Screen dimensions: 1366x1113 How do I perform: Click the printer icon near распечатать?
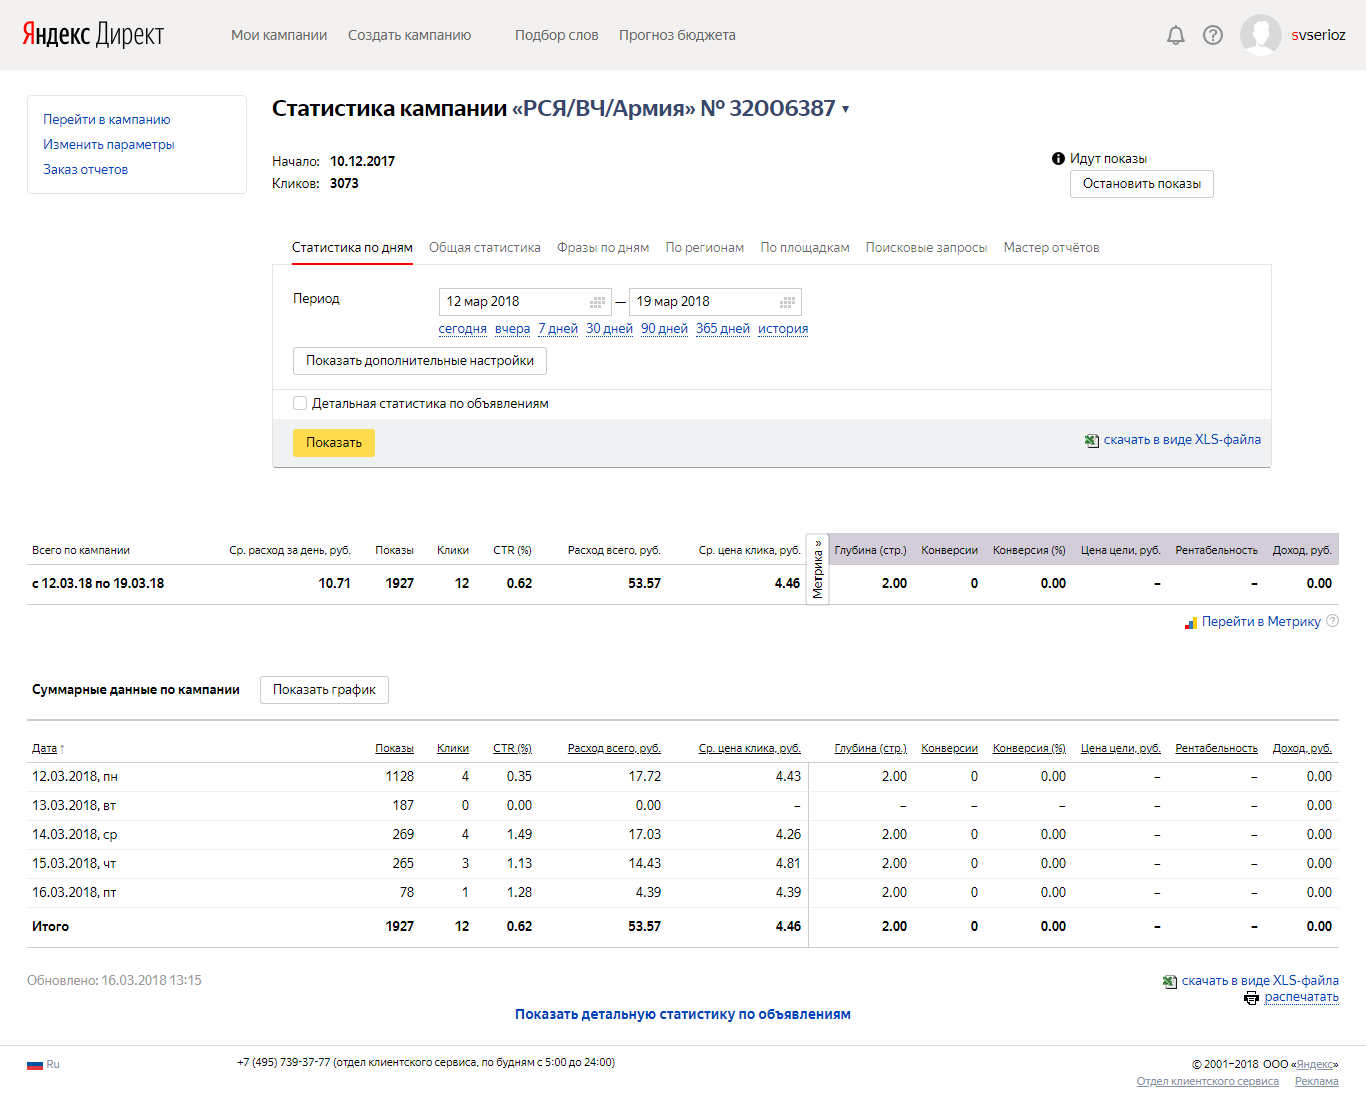pyautogui.click(x=1252, y=998)
